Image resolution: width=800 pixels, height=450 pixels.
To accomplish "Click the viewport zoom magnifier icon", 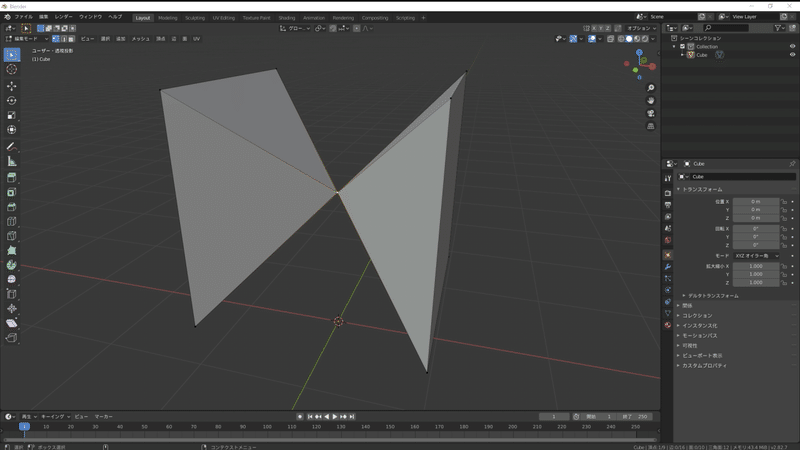I will pyautogui.click(x=651, y=88).
